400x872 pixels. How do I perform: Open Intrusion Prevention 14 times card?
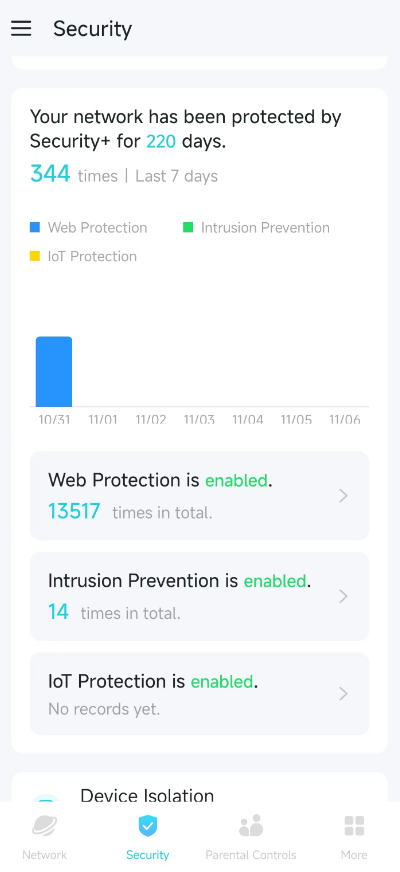click(x=199, y=596)
